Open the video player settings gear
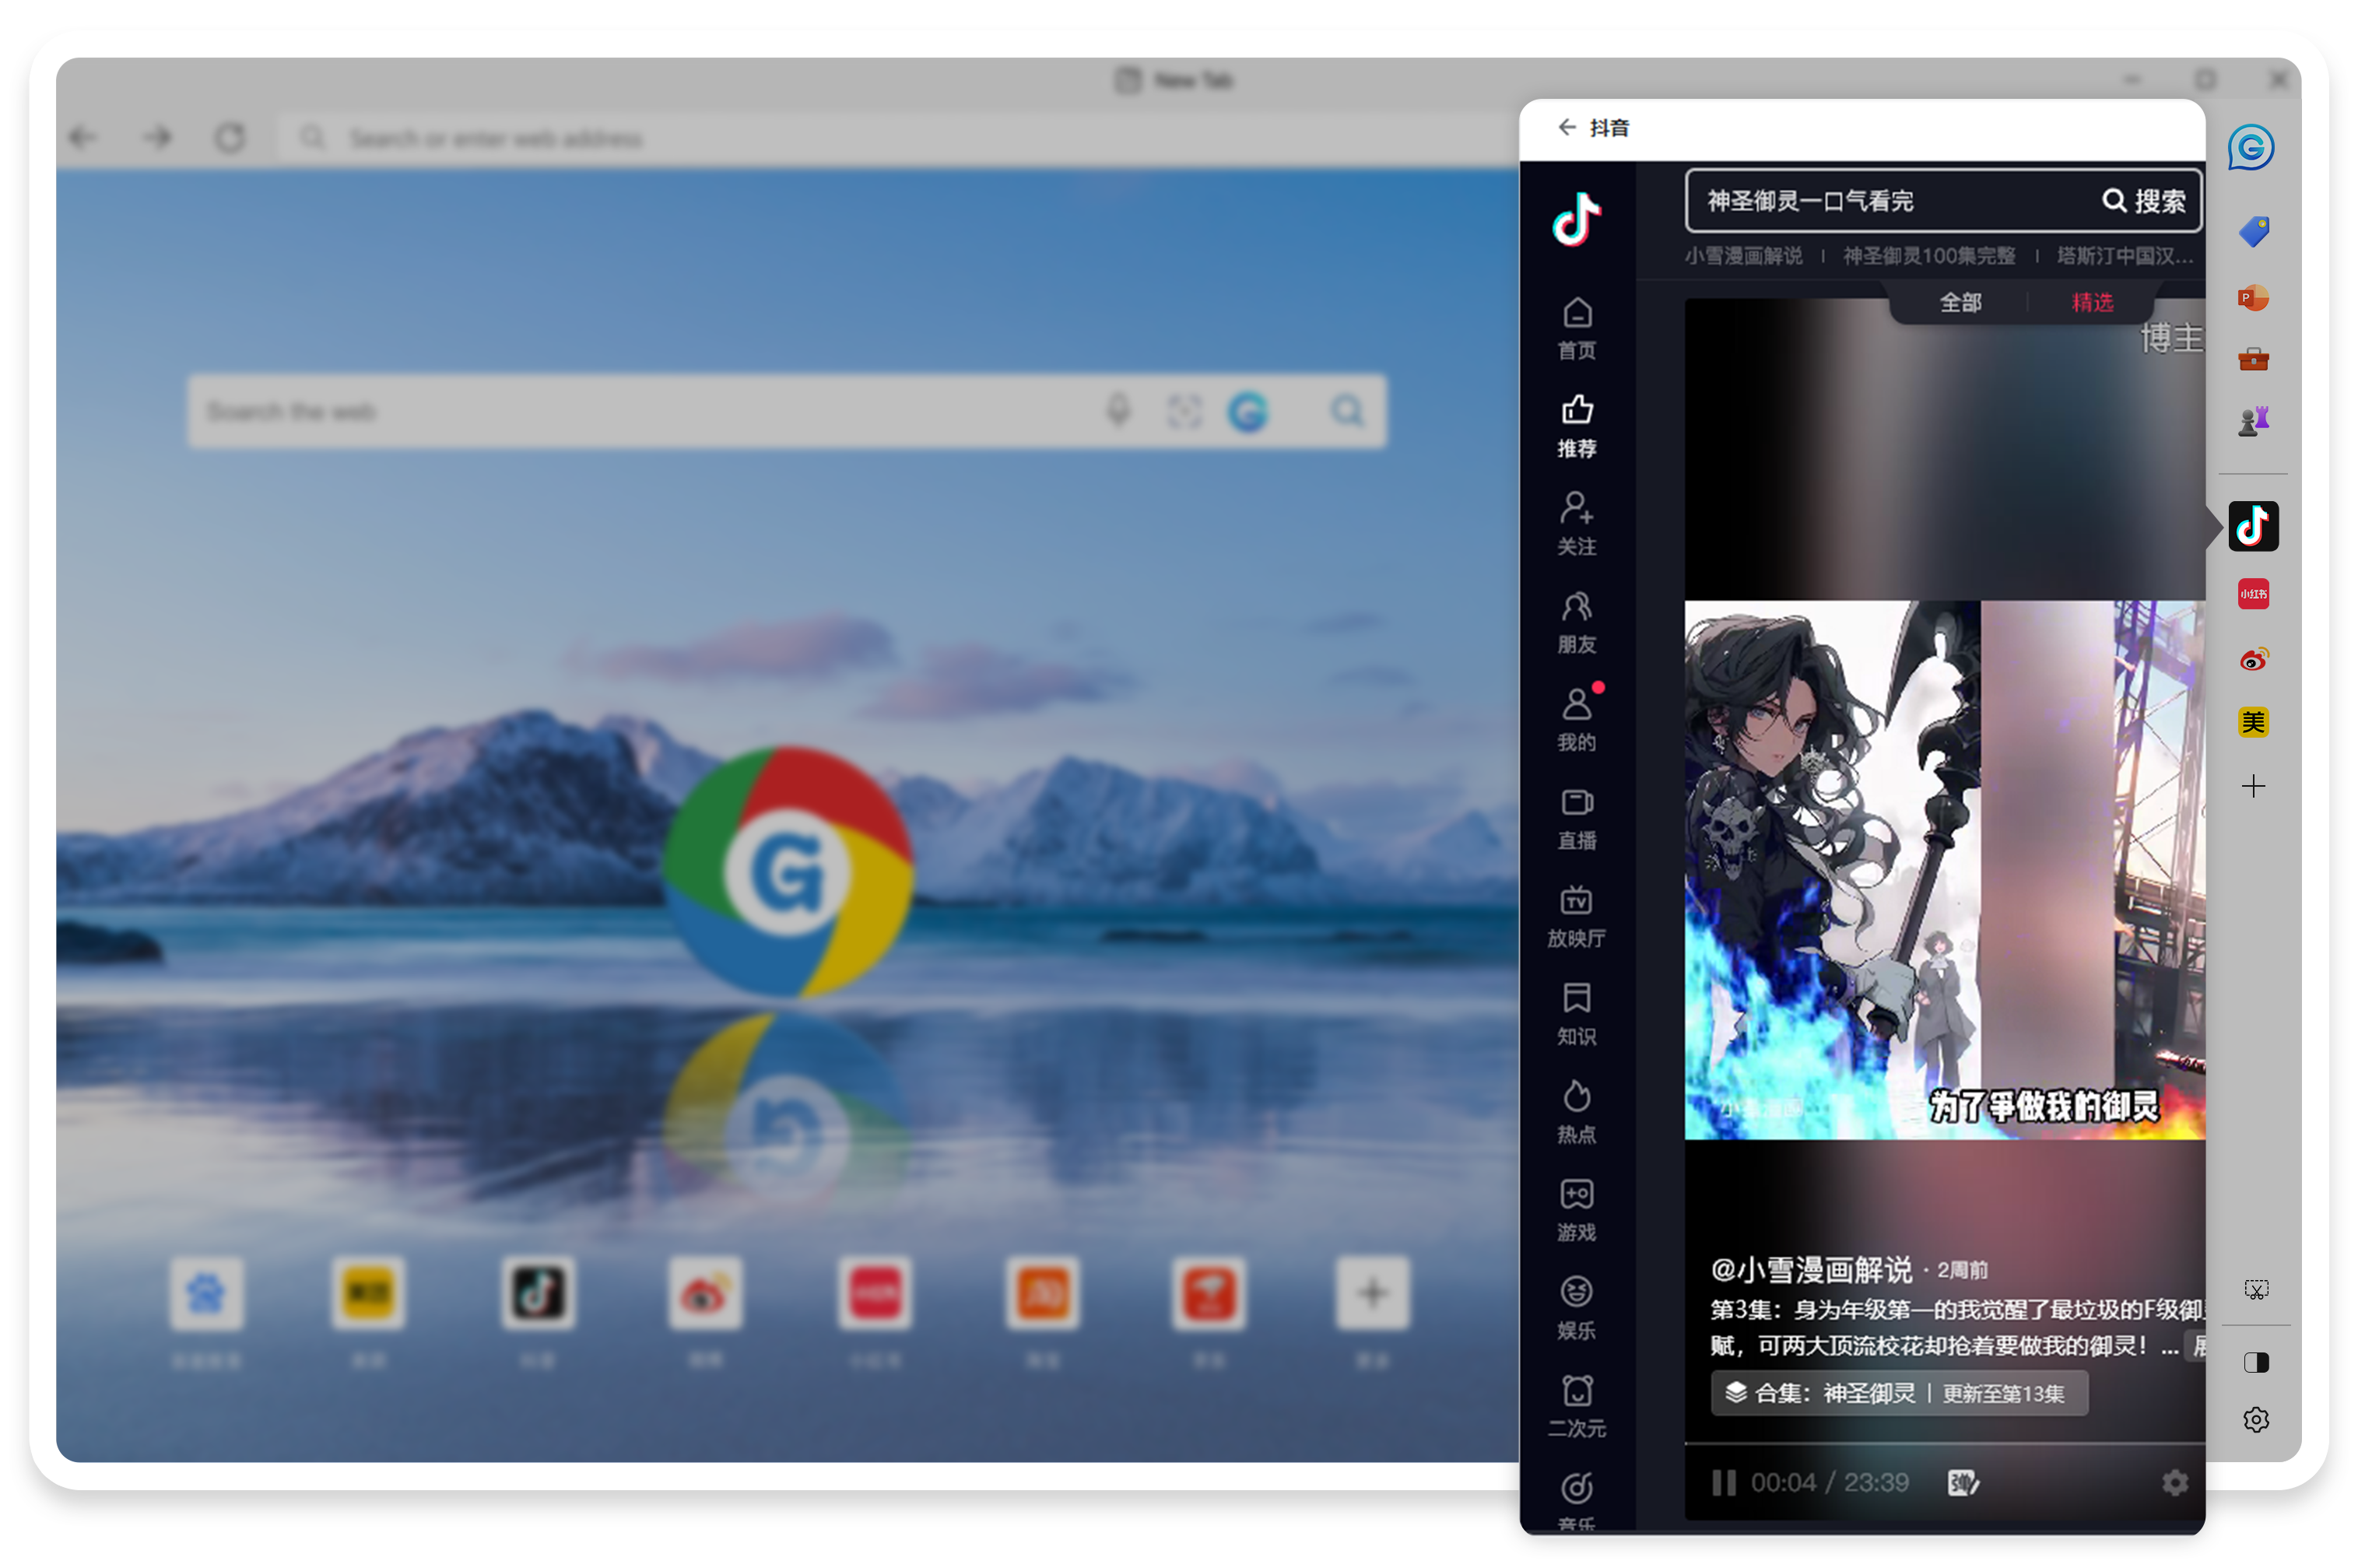The width and height of the screenshot is (2358, 1568). tap(2174, 1482)
